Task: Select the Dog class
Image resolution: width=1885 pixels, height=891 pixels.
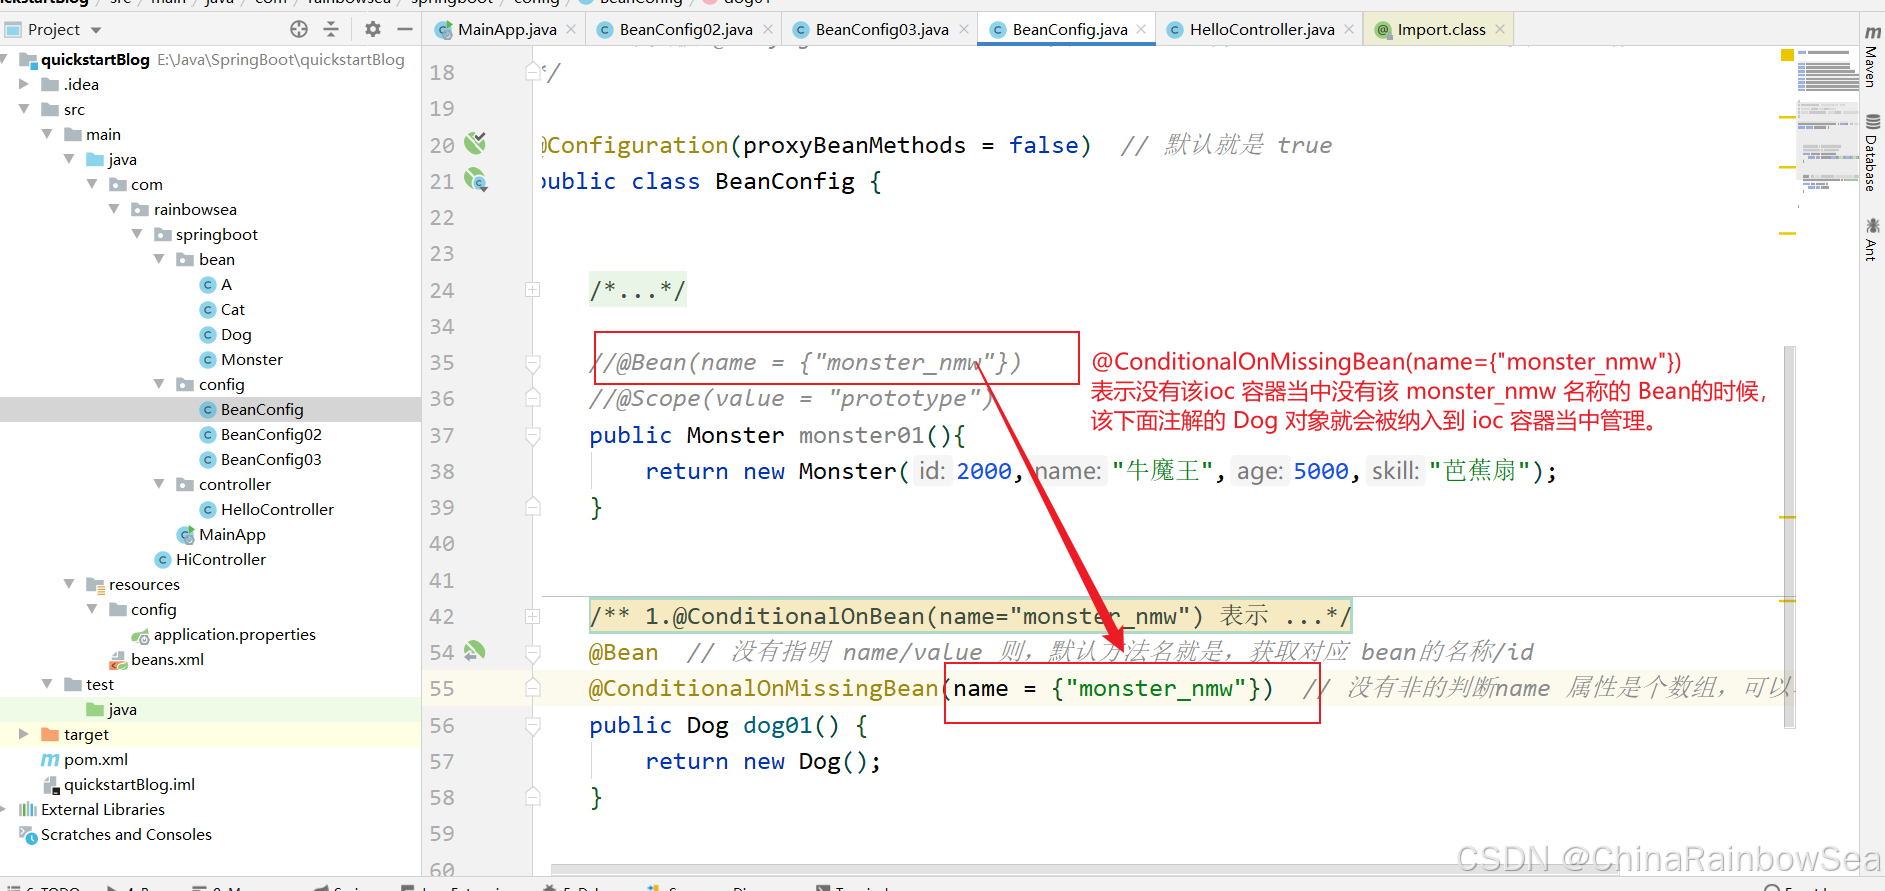Action: coord(226,334)
